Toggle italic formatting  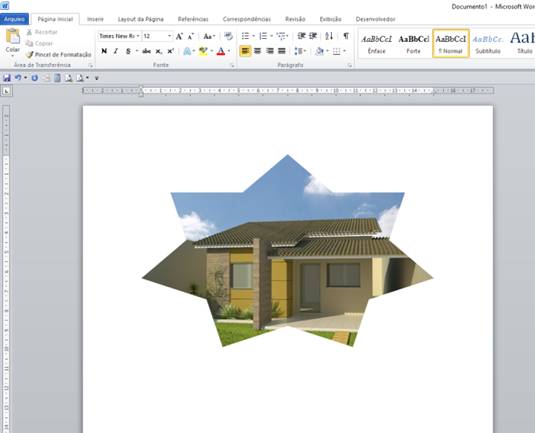pyautogui.click(x=116, y=51)
